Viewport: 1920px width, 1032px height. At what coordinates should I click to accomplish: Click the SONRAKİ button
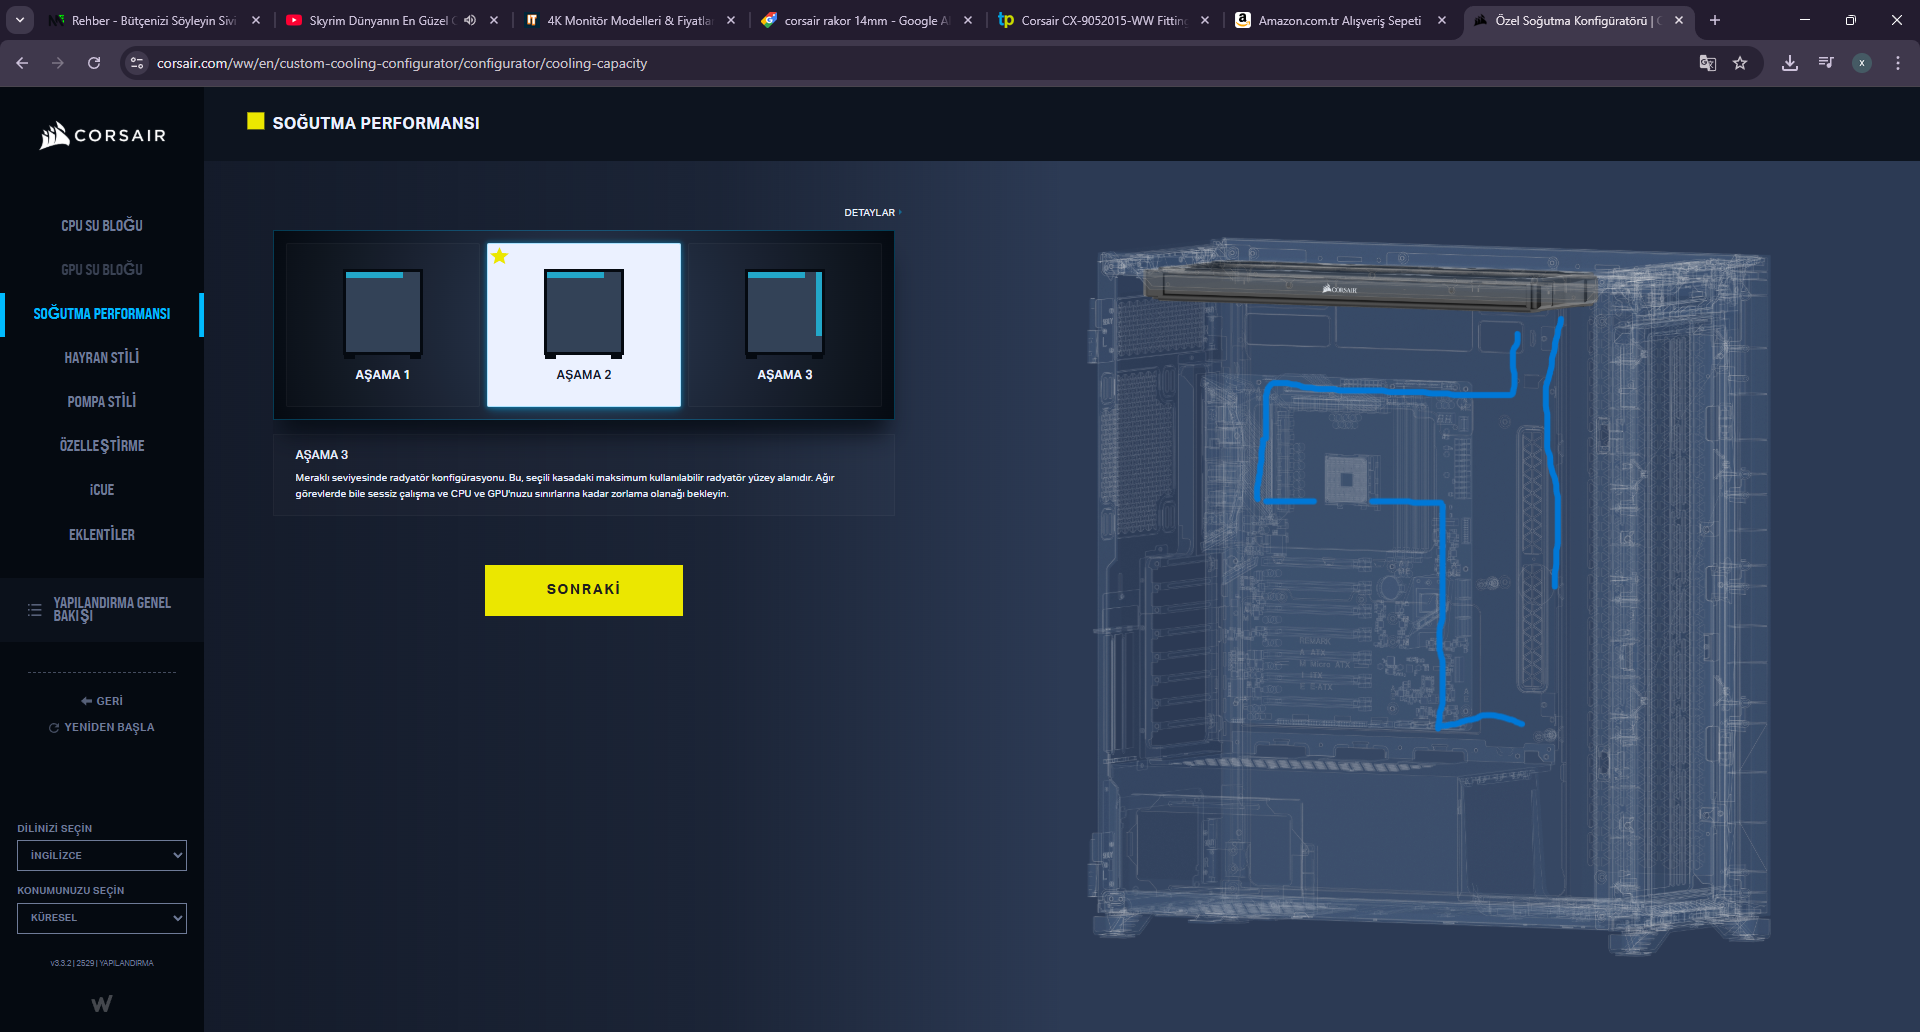click(x=584, y=590)
